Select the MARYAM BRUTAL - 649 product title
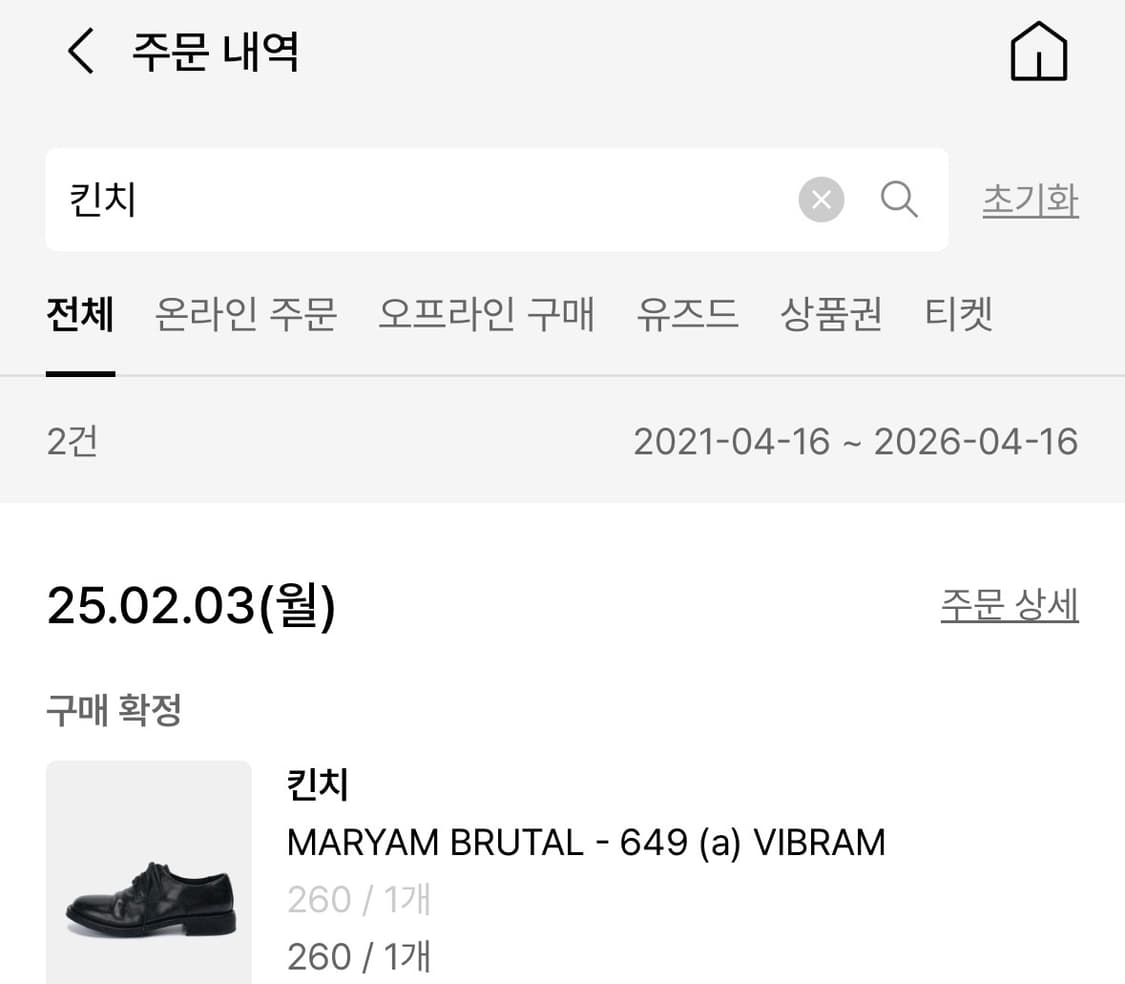The image size is (1125, 984). click(x=586, y=842)
